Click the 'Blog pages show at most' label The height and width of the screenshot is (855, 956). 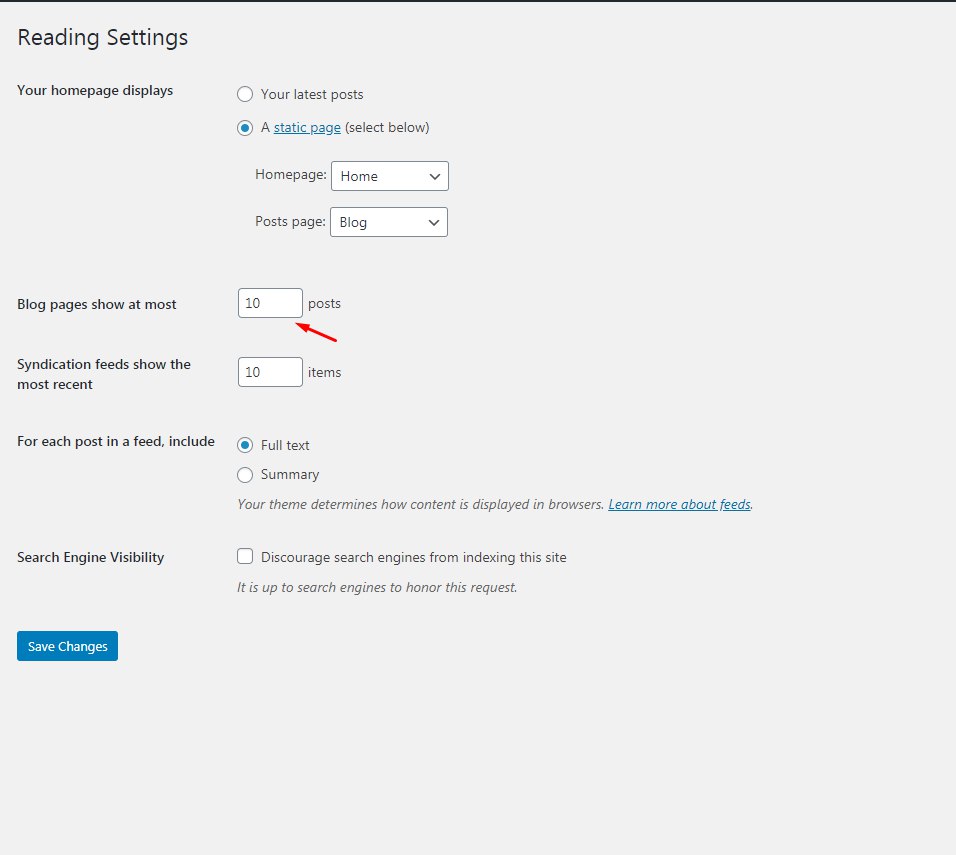click(x=96, y=304)
